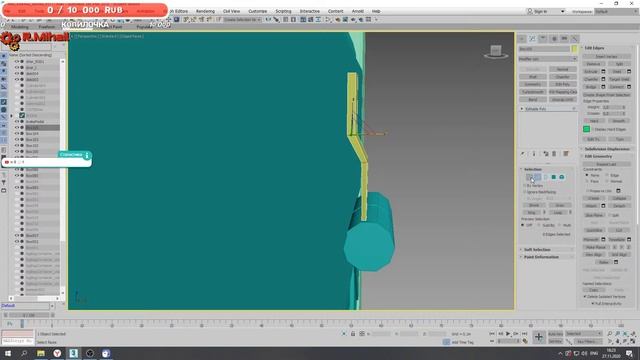Toggle Selection Lock icon in status bar
This screenshot has height=360, width=640.
[353, 334]
